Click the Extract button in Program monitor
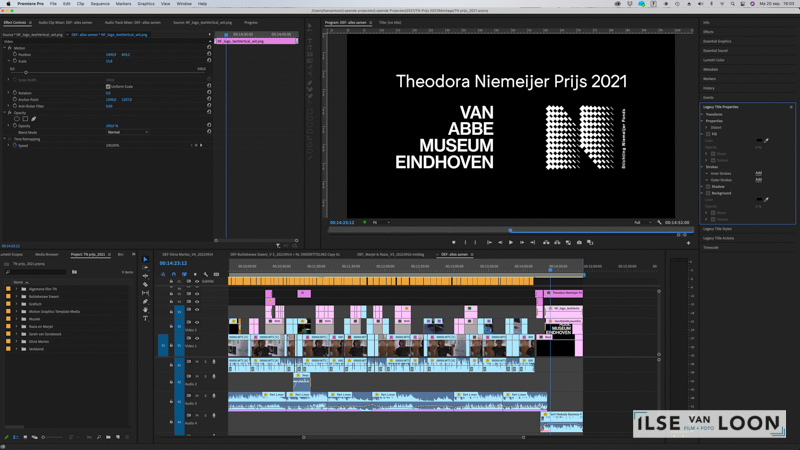This screenshot has height=450, width=800. click(557, 242)
